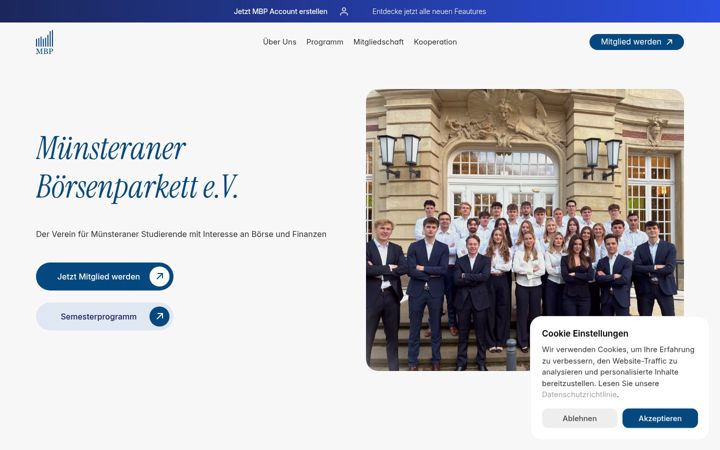
Task: Click the Jetzt Mitglied werden button
Action: pos(105,276)
